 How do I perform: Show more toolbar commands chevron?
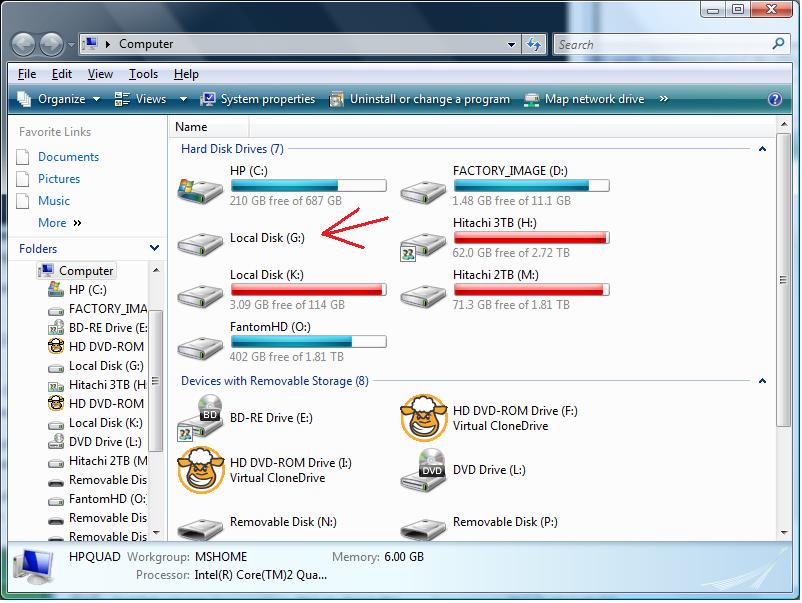click(663, 99)
